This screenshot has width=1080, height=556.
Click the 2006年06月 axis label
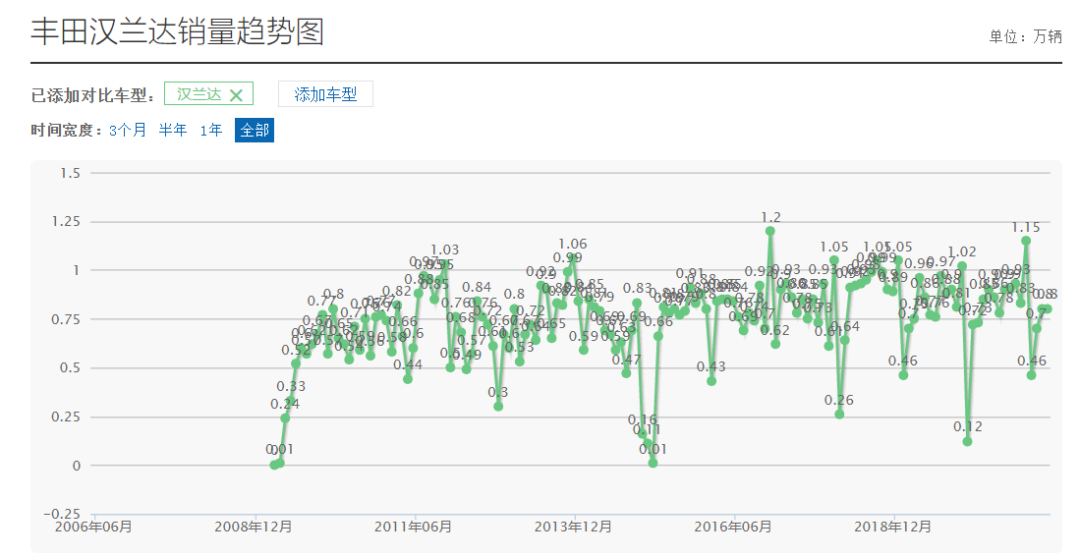coord(94,527)
